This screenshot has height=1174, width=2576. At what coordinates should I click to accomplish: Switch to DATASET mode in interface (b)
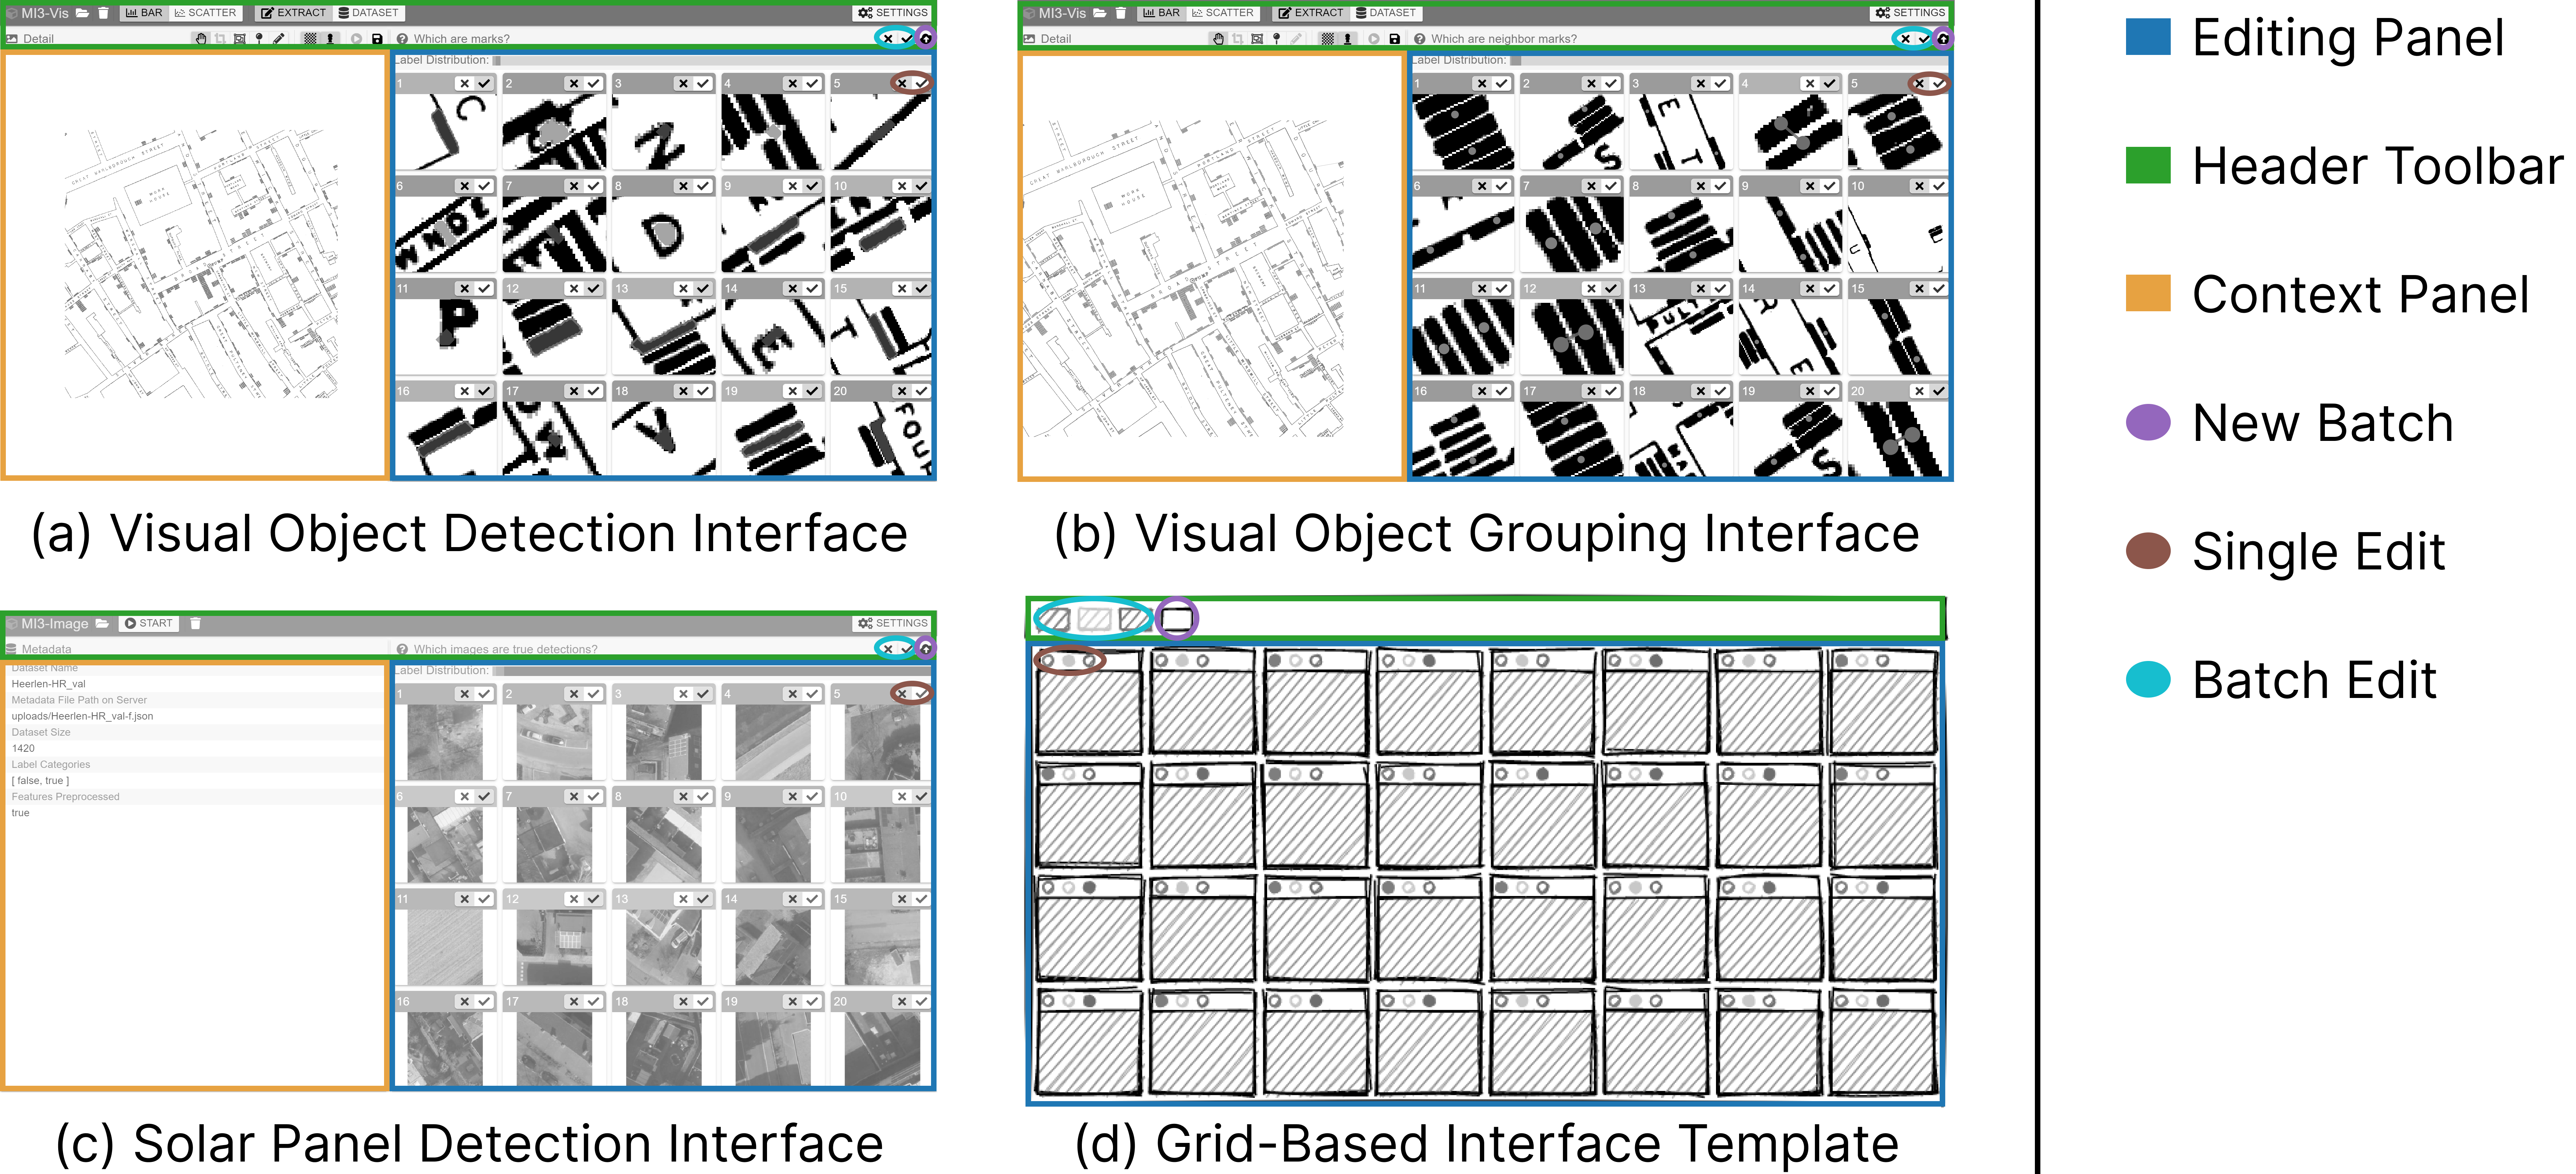coord(1386,13)
